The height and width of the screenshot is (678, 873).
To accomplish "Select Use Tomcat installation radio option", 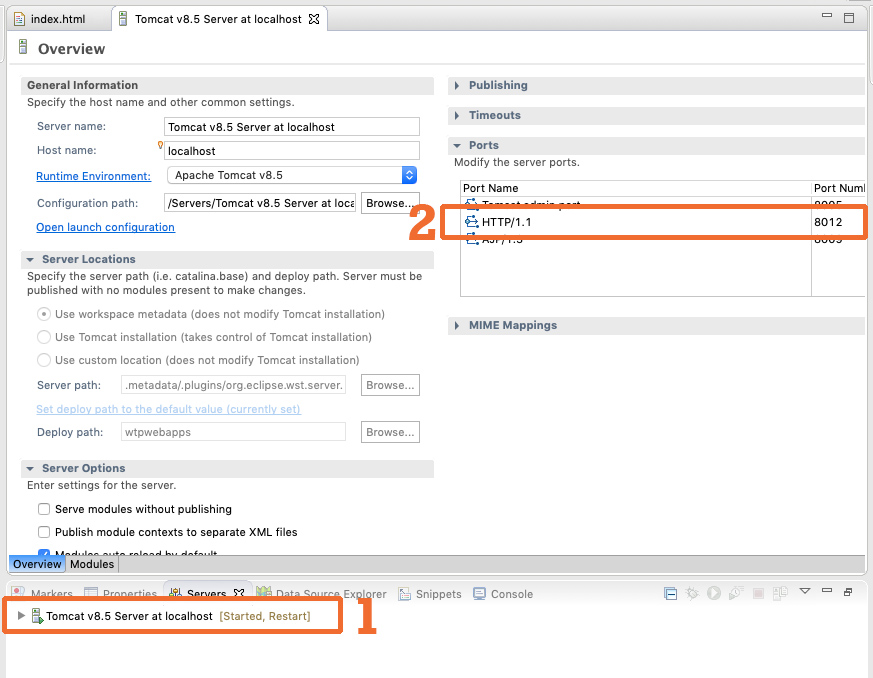I will (44, 337).
